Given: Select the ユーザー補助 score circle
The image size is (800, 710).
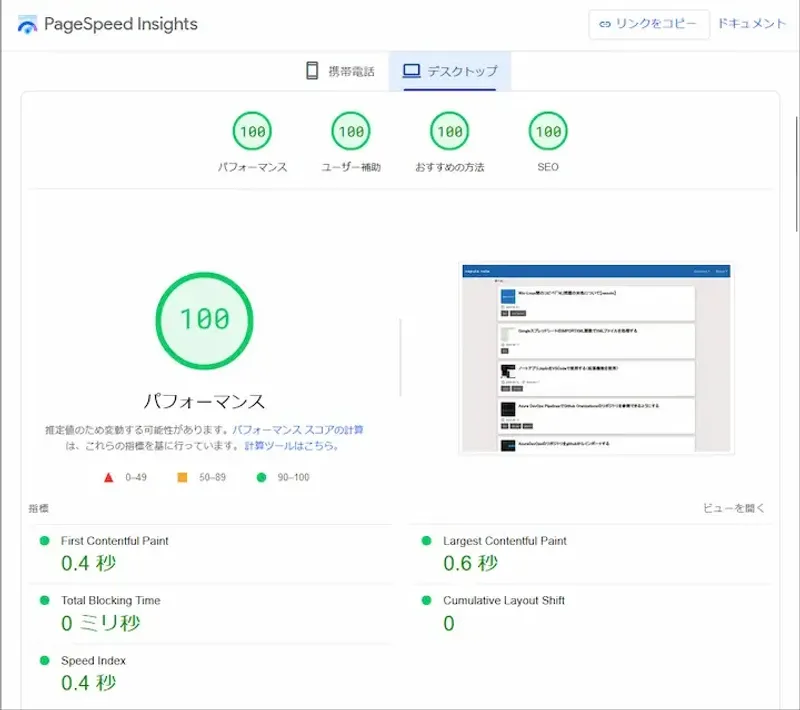Looking at the screenshot, I should point(348,130).
